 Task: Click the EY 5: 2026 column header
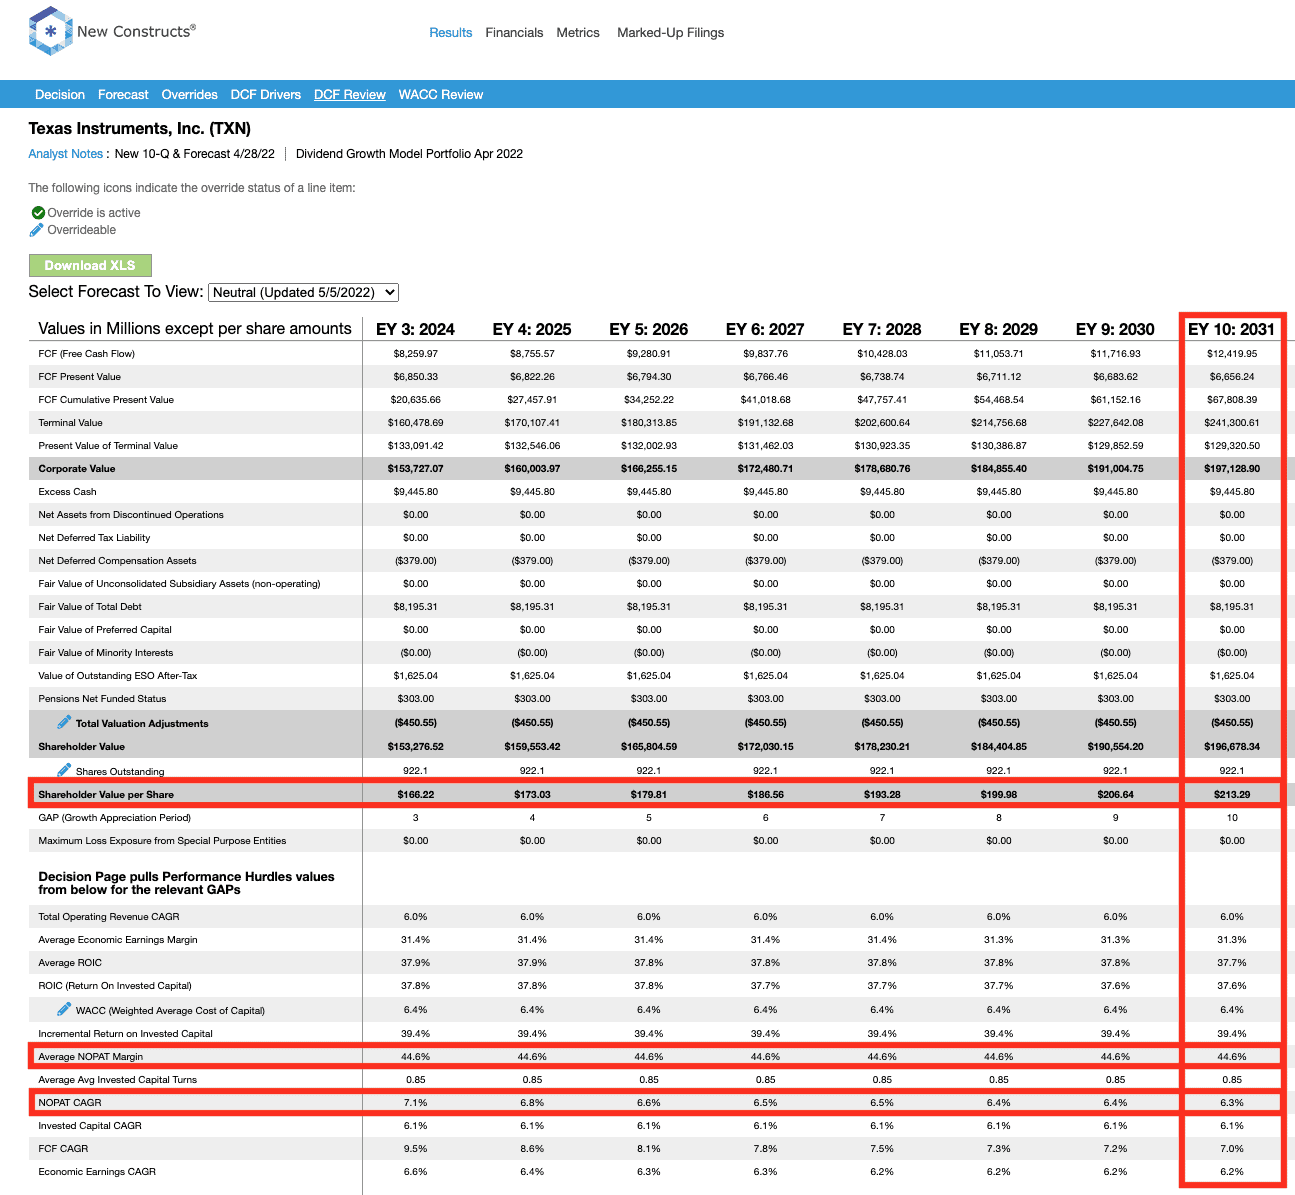pos(649,329)
